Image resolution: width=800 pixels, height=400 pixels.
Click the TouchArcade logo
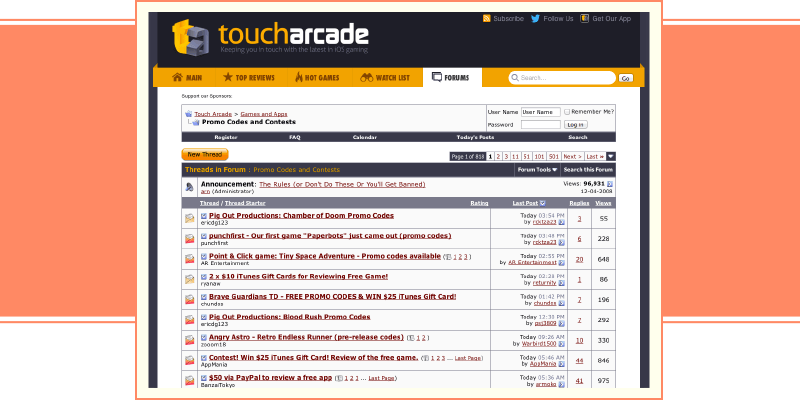(x=270, y=37)
